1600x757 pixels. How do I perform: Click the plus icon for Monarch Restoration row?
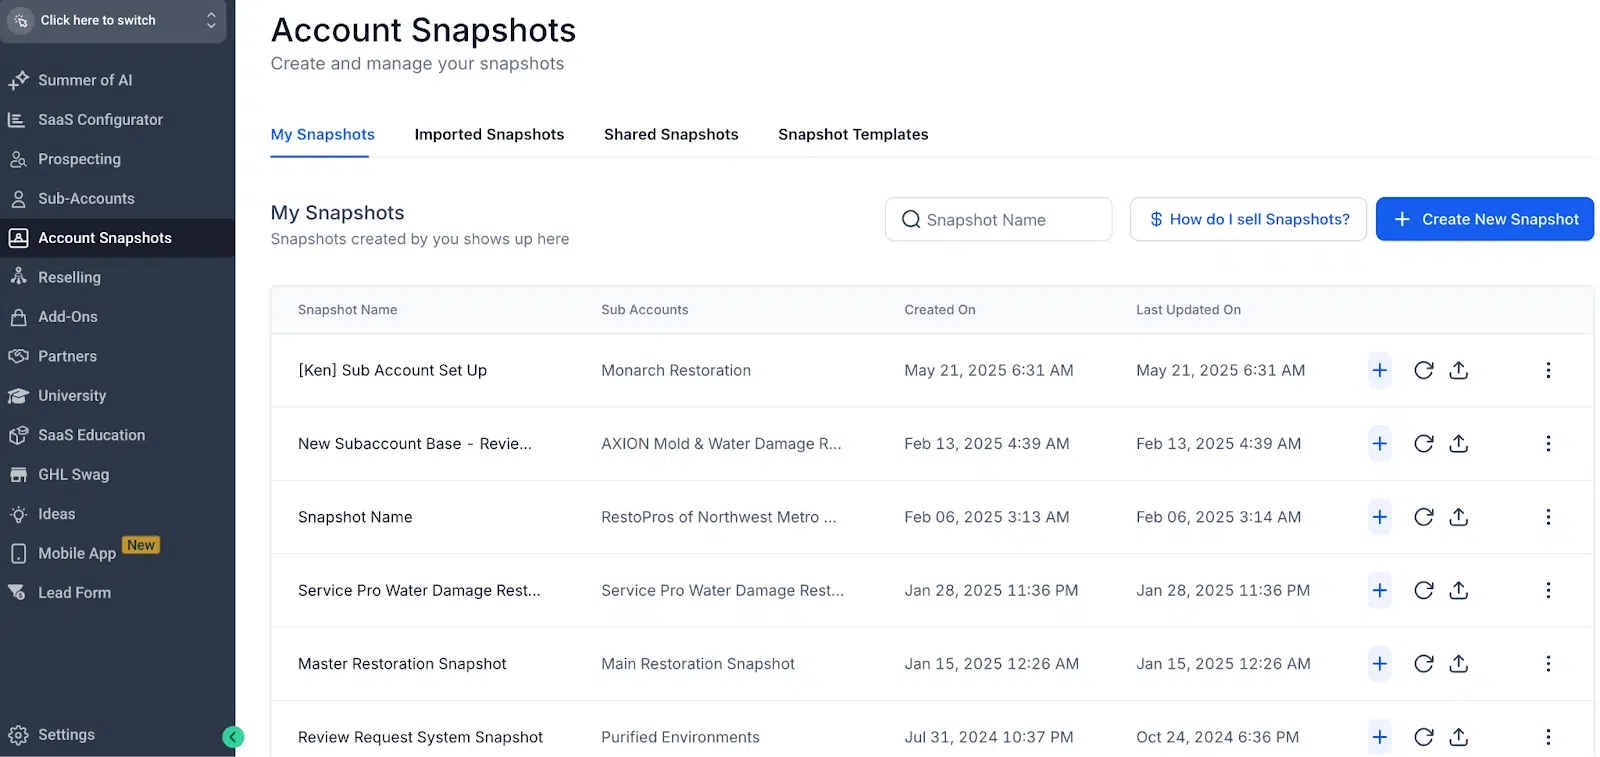[1379, 370]
